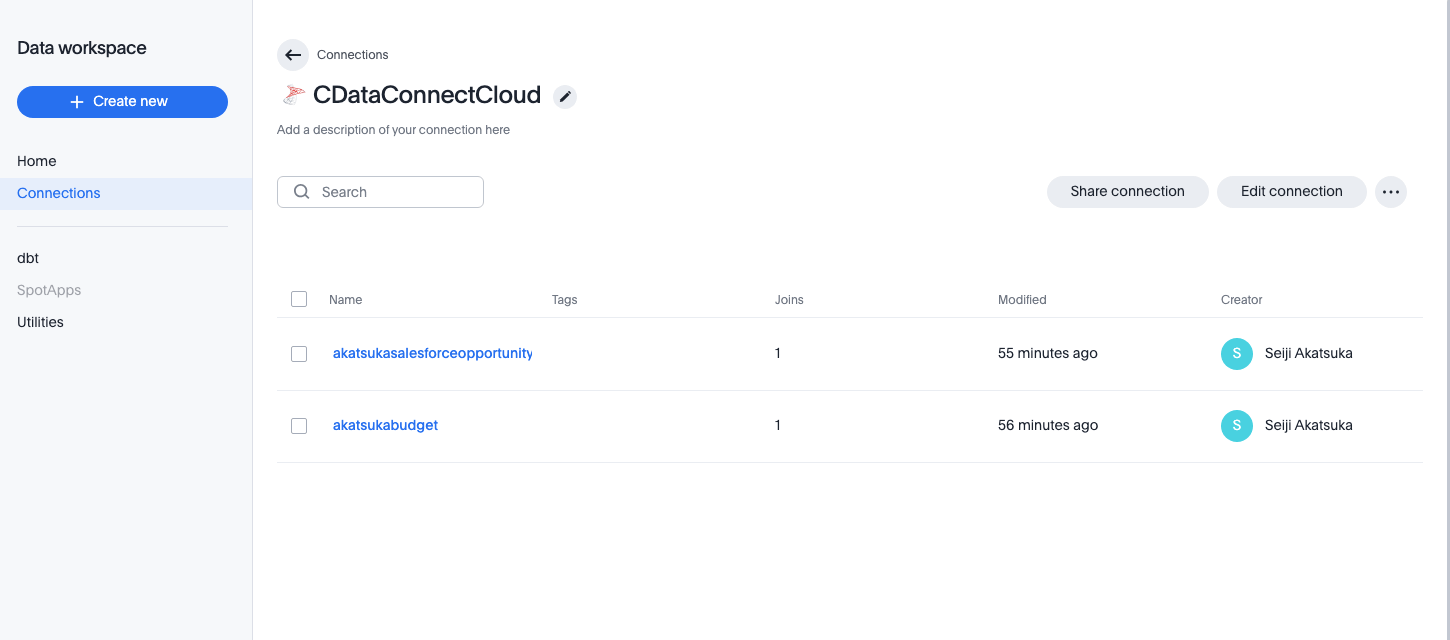Click the Share connection button
Viewport: 1450px width, 640px height.
[1127, 192]
